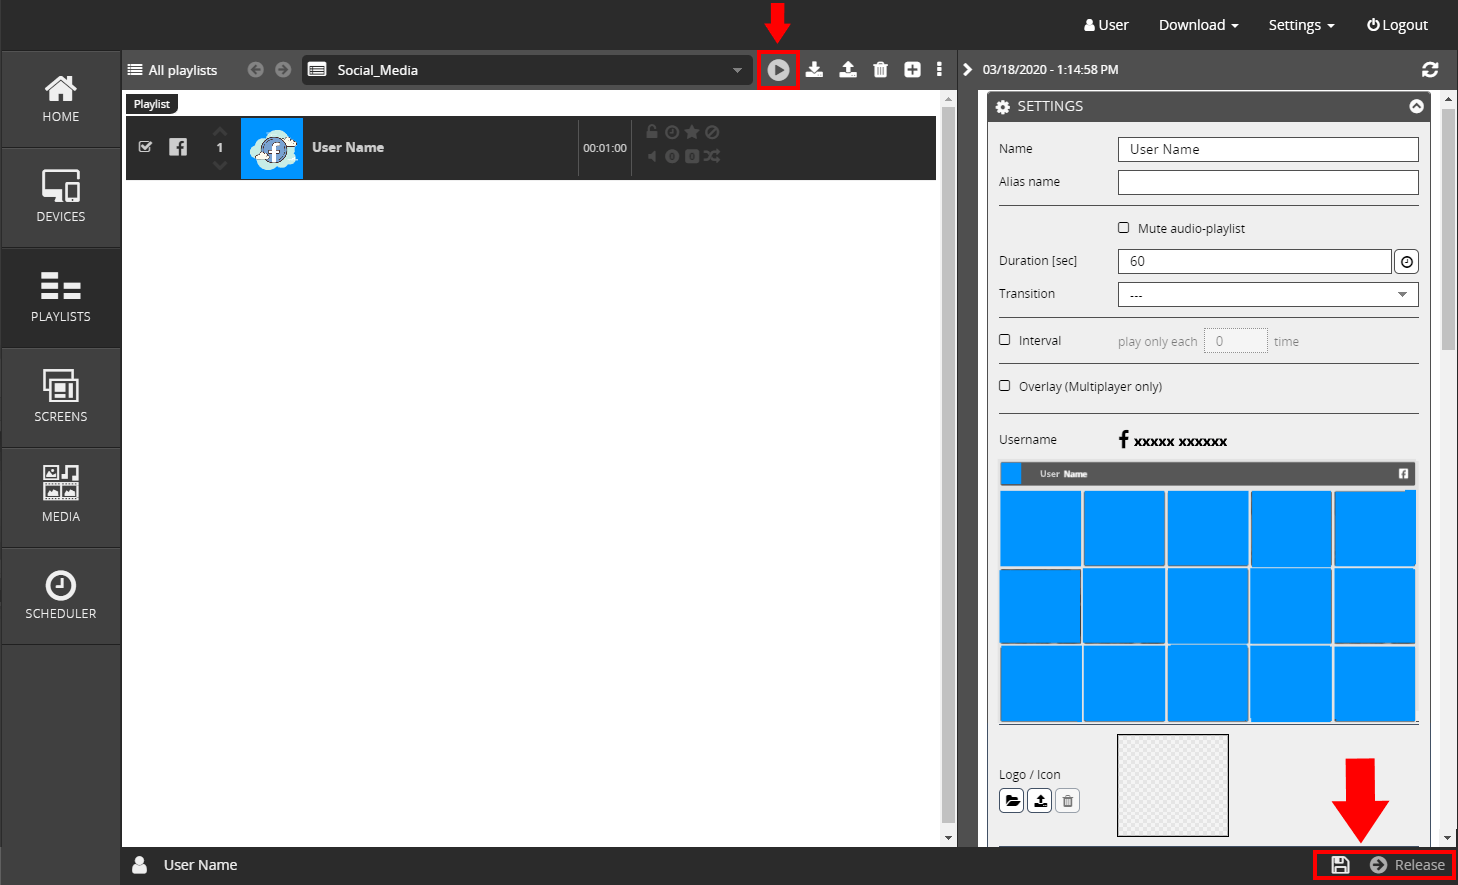
Task: Add new item with plus icon
Action: (x=912, y=70)
